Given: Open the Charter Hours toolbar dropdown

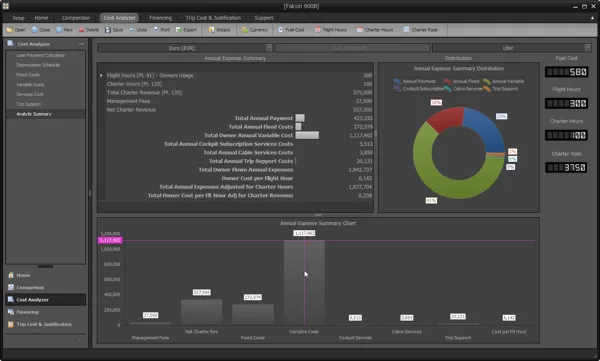Looking at the screenshot, I should tap(376, 30).
